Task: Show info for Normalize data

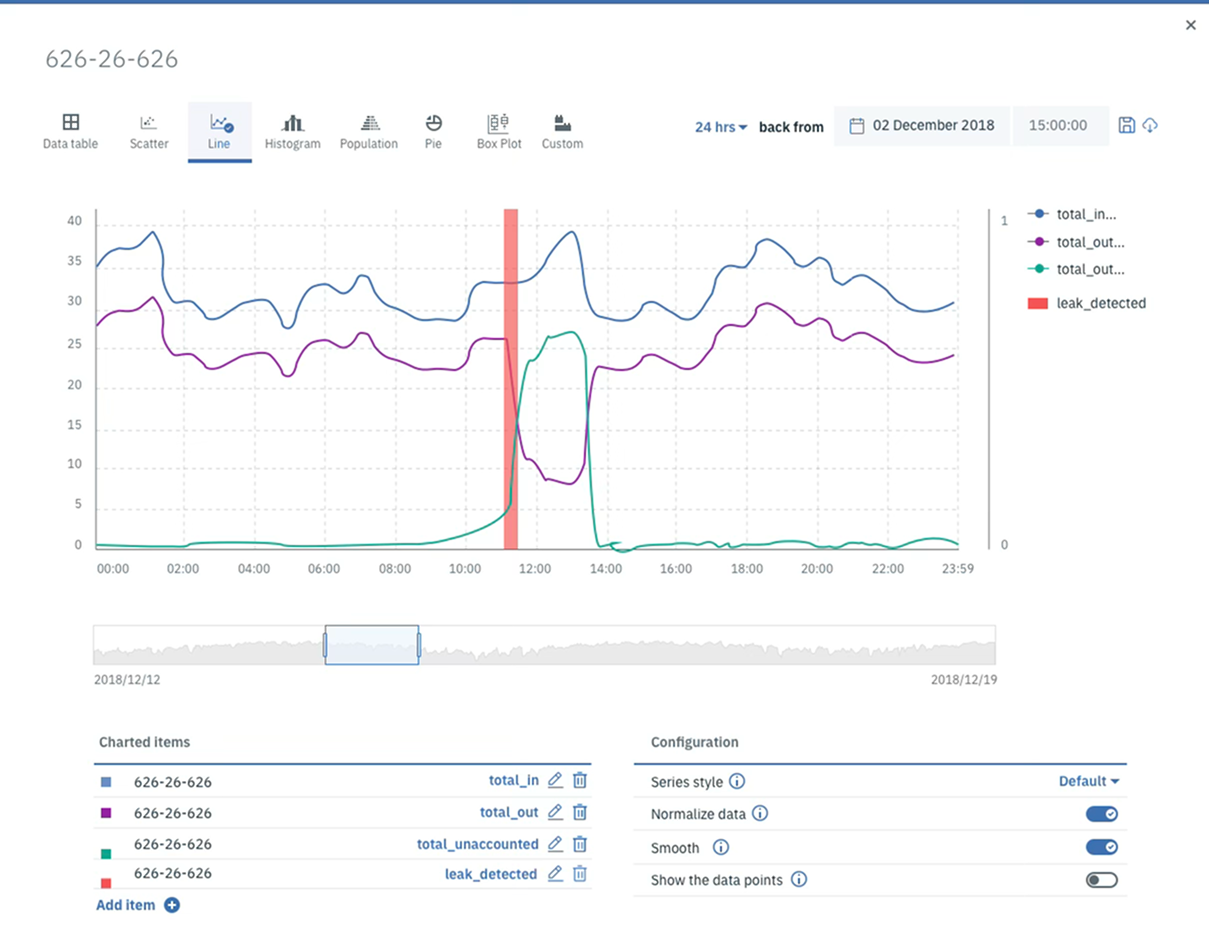Action: pos(760,813)
